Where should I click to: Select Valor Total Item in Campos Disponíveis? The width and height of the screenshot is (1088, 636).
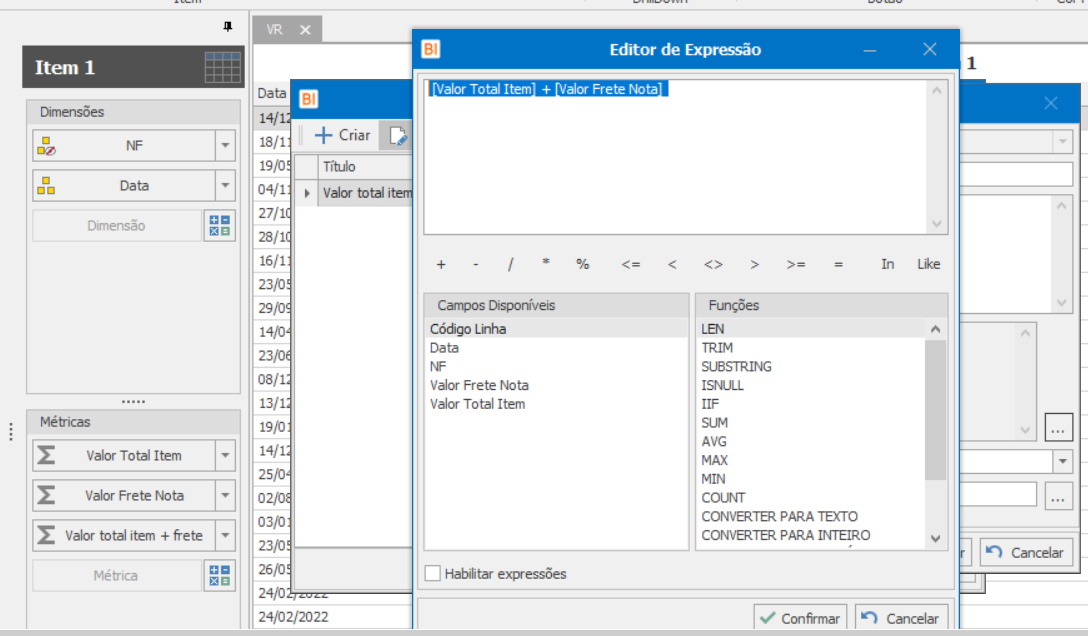point(556,404)
